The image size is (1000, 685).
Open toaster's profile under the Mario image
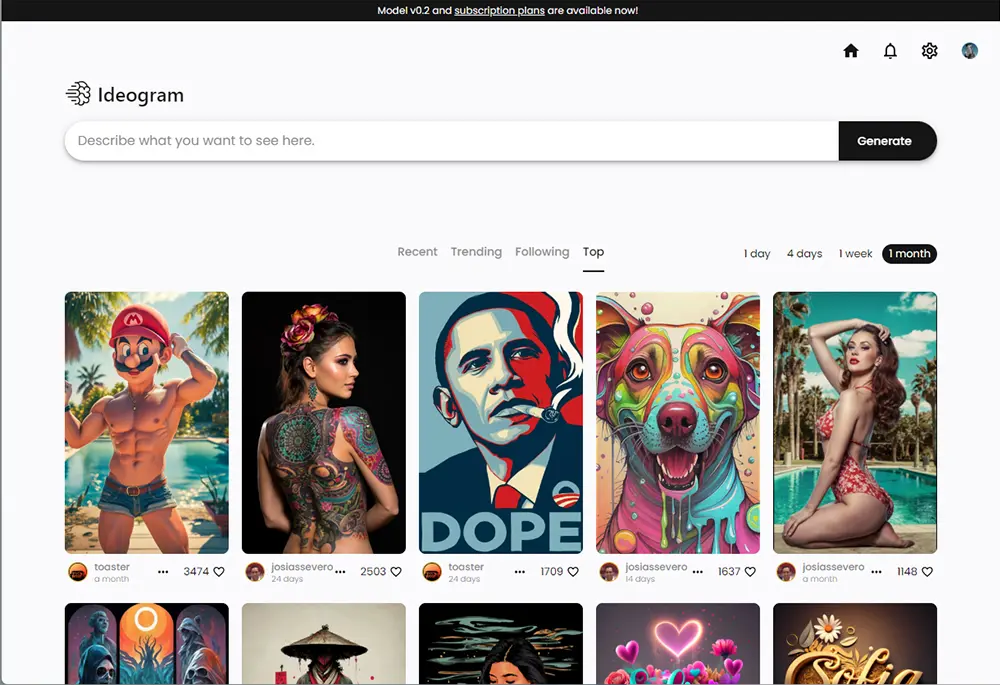112,566
